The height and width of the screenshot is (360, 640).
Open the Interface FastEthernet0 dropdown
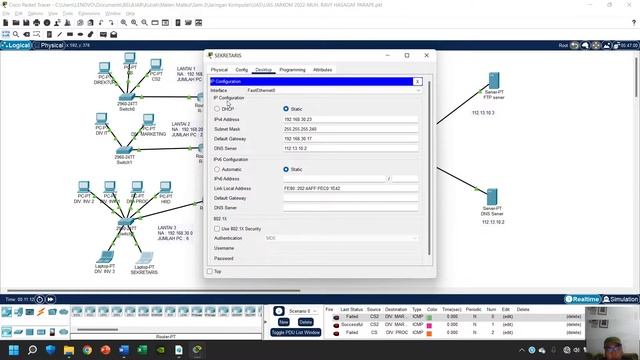tap(333, 90)
